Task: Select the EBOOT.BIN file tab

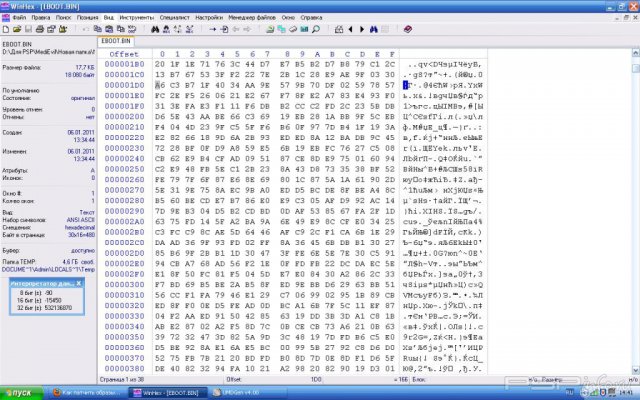Action: (116, 41)
